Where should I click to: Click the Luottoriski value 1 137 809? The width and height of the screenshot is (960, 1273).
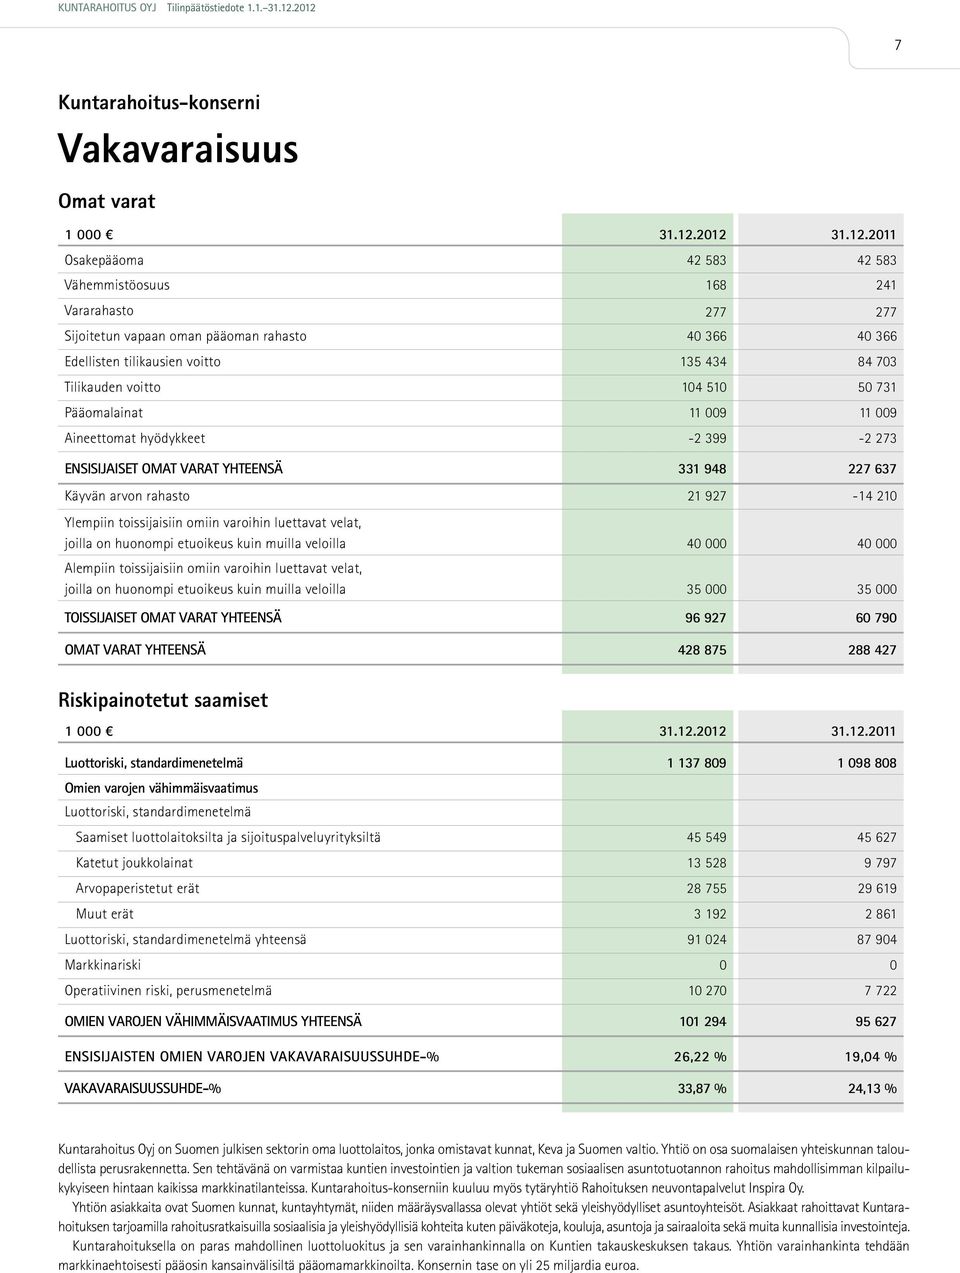(x=697, y=763)
